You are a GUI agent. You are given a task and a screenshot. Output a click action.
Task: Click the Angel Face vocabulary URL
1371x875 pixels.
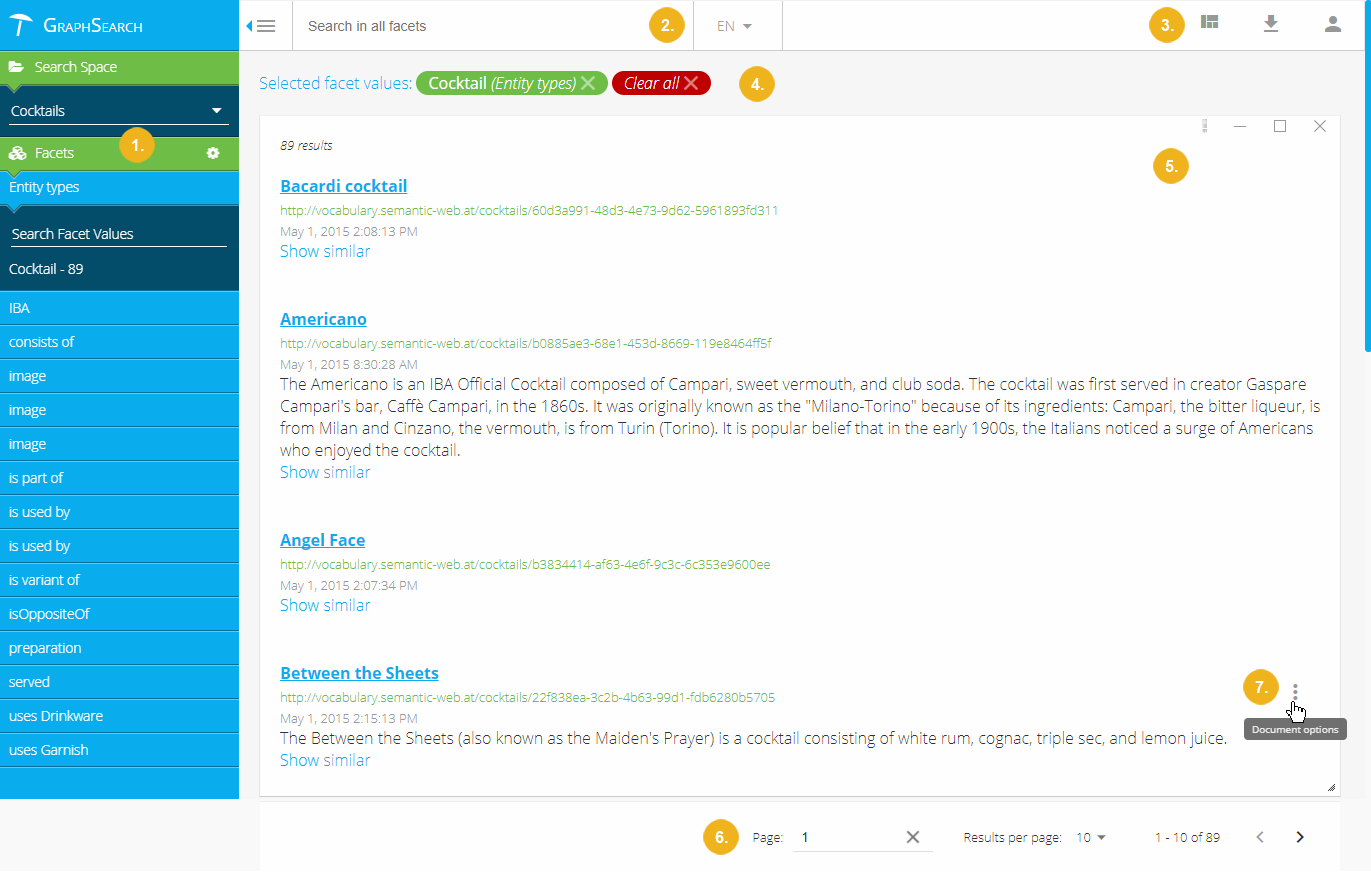[525, 565]
